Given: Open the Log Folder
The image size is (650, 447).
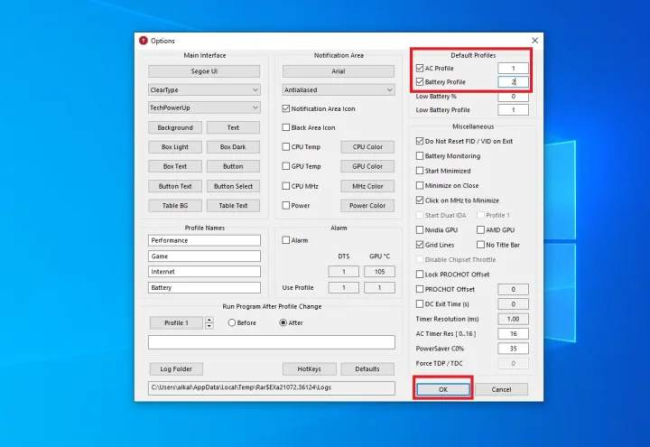Looking at the screenshot, I should point(176,369).
